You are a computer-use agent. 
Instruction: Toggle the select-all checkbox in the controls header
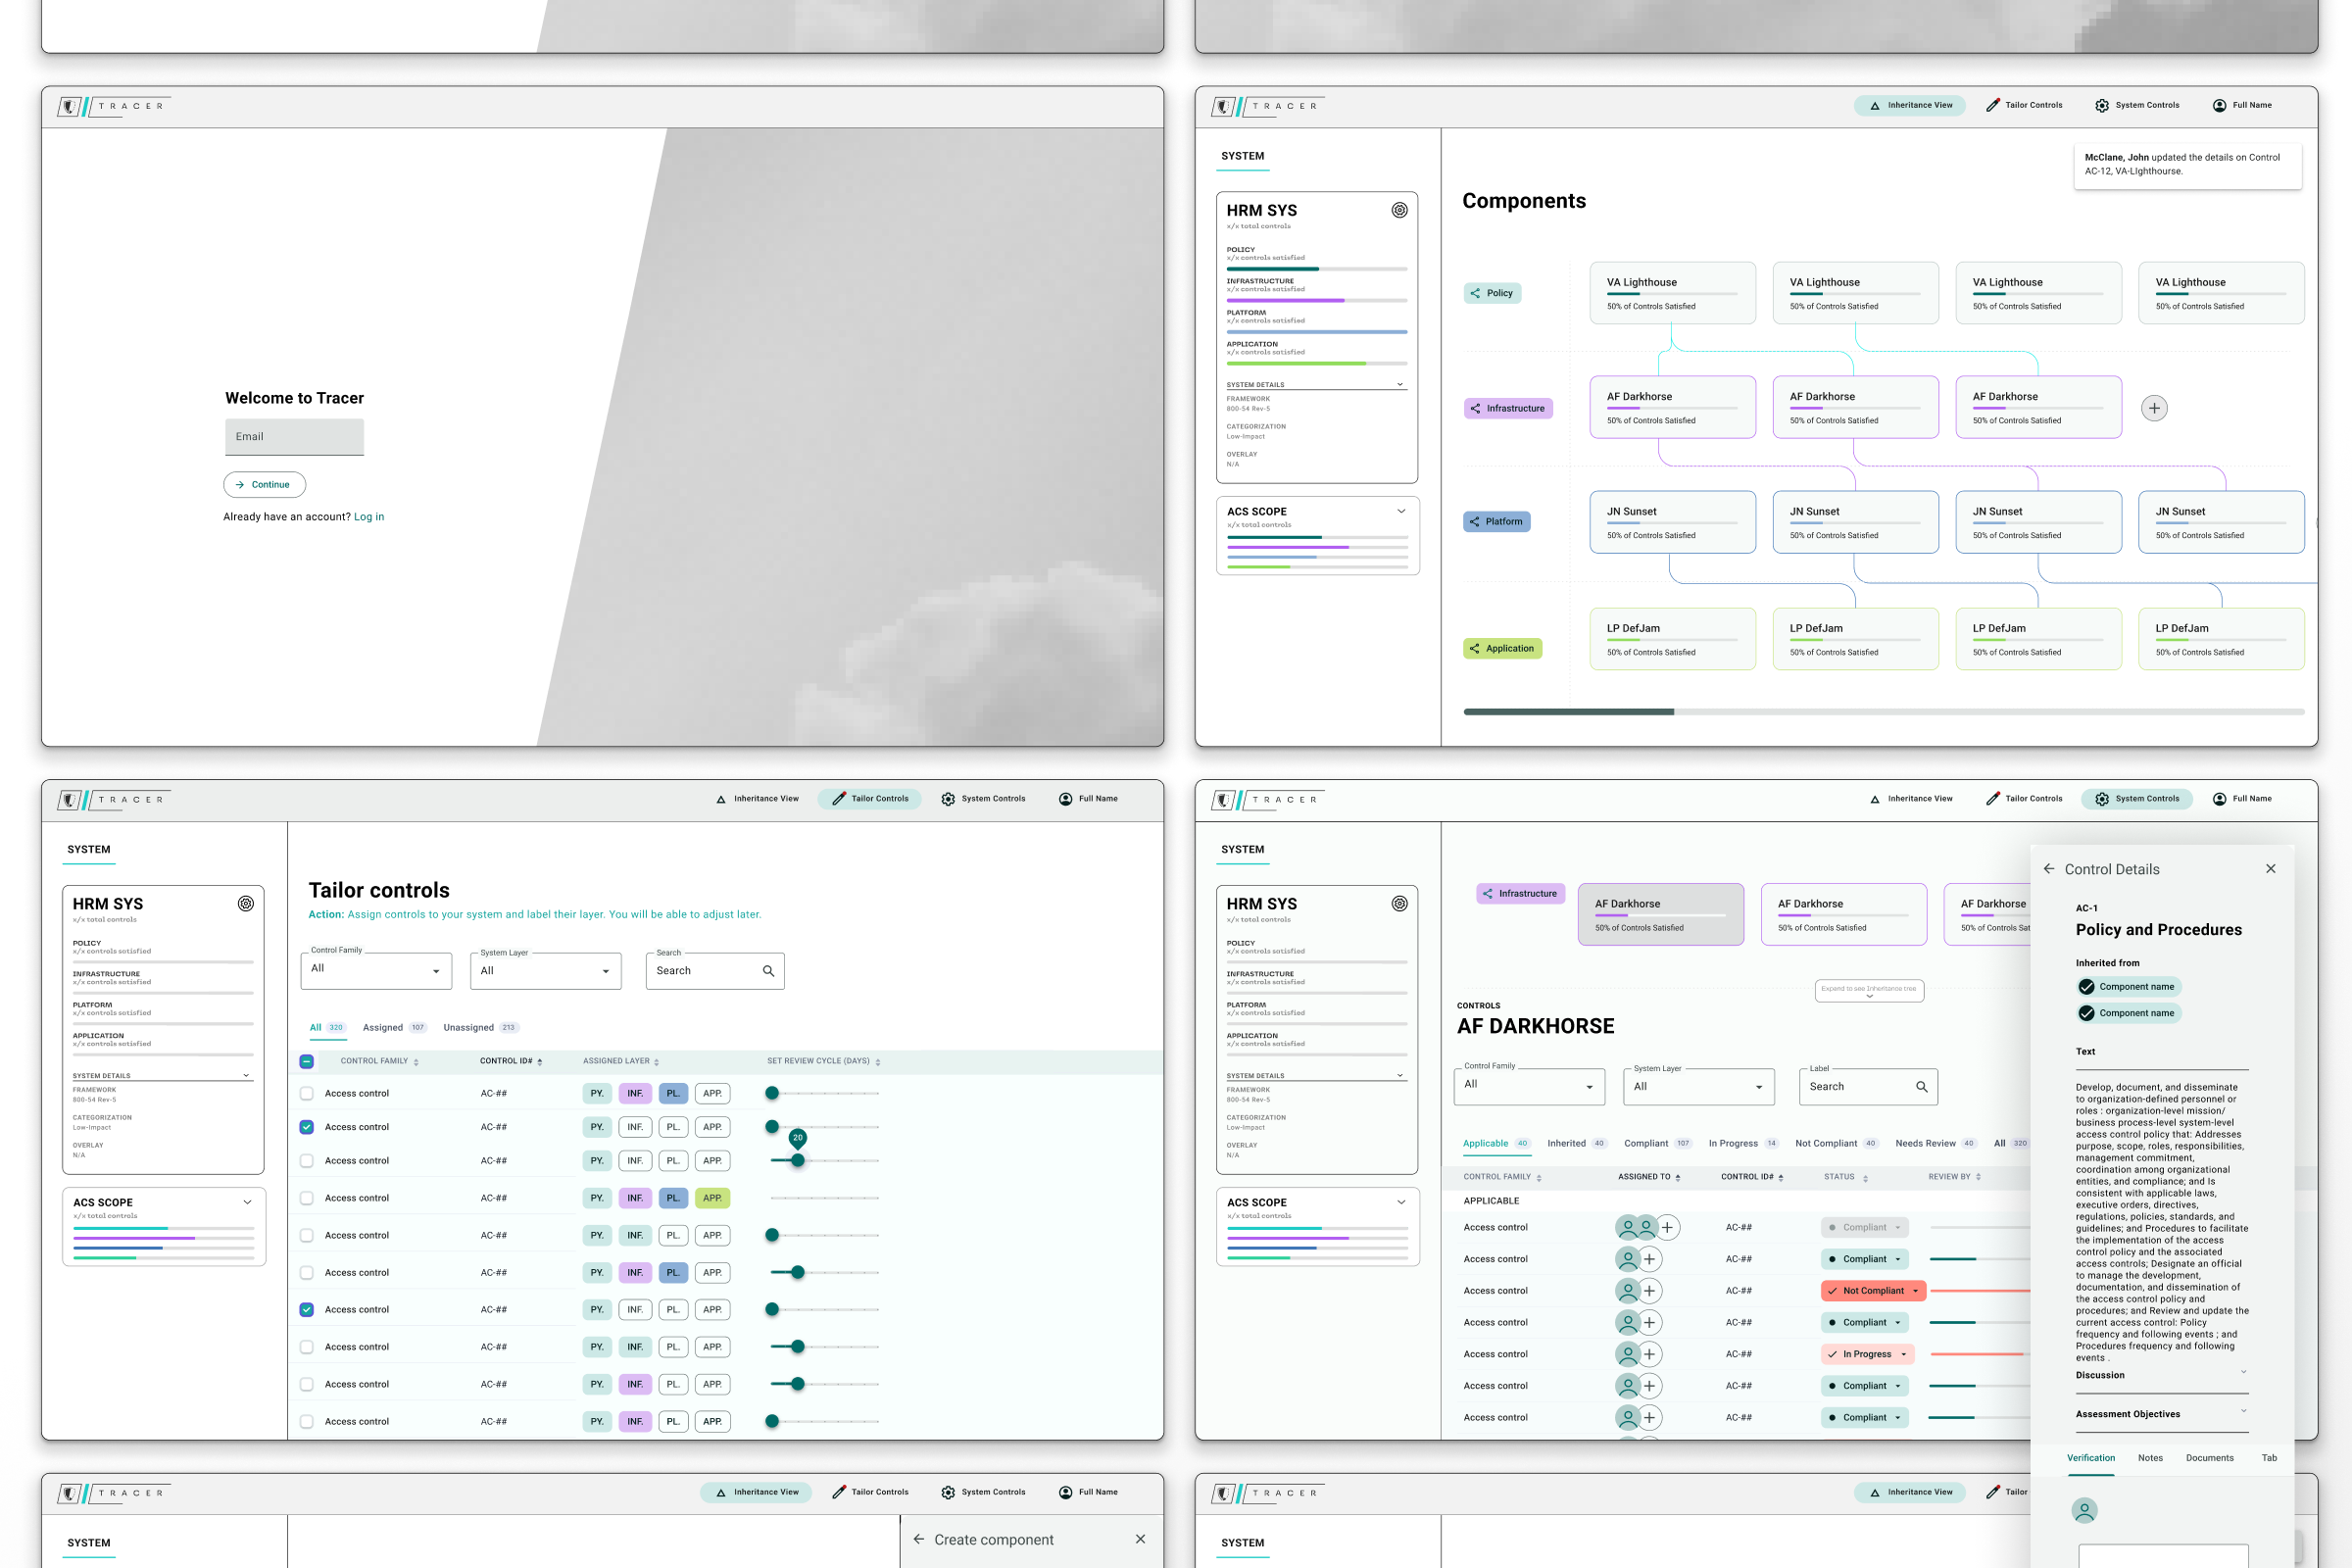[x=306, y=1061]
